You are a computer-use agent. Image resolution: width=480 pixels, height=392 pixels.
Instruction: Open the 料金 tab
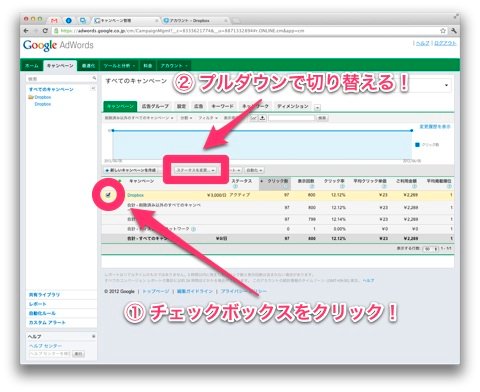148,66
